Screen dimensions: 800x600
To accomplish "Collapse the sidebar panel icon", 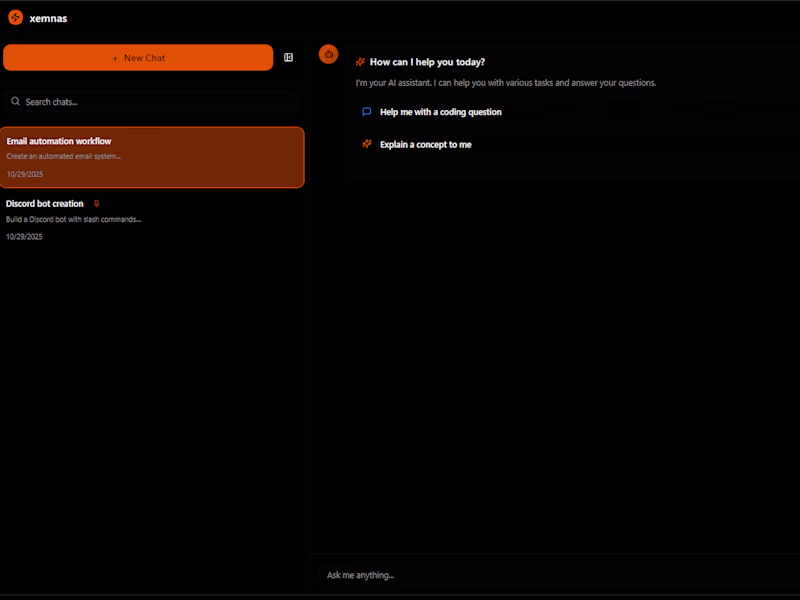I will point(289,58).
